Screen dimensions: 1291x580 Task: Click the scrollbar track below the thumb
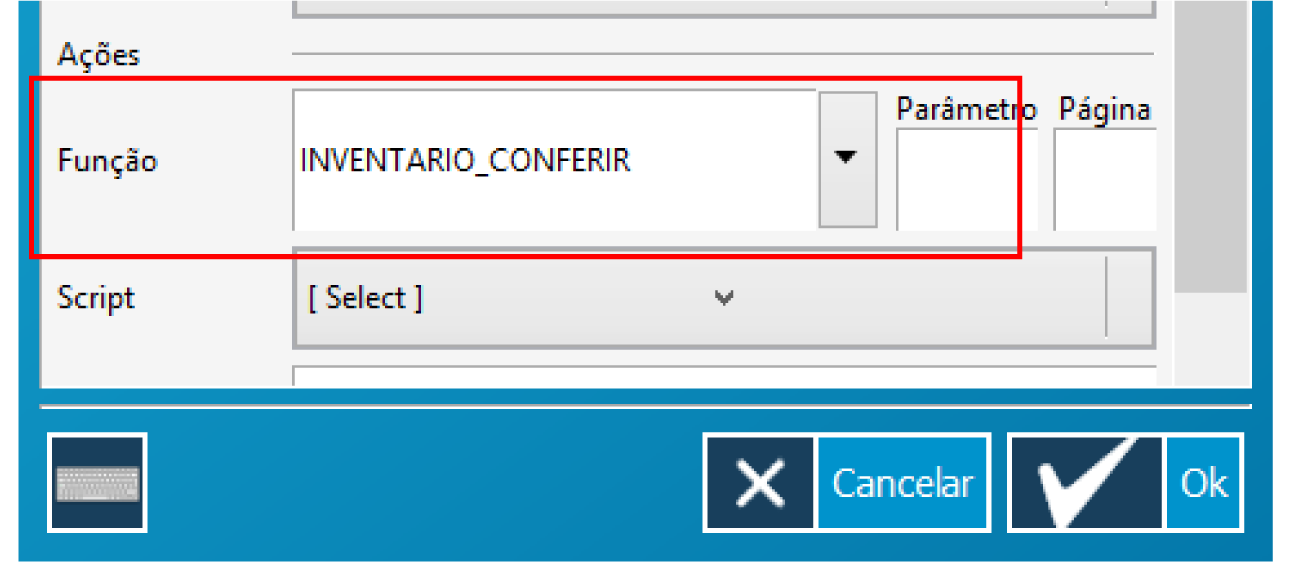click(x=1210, y=340)
